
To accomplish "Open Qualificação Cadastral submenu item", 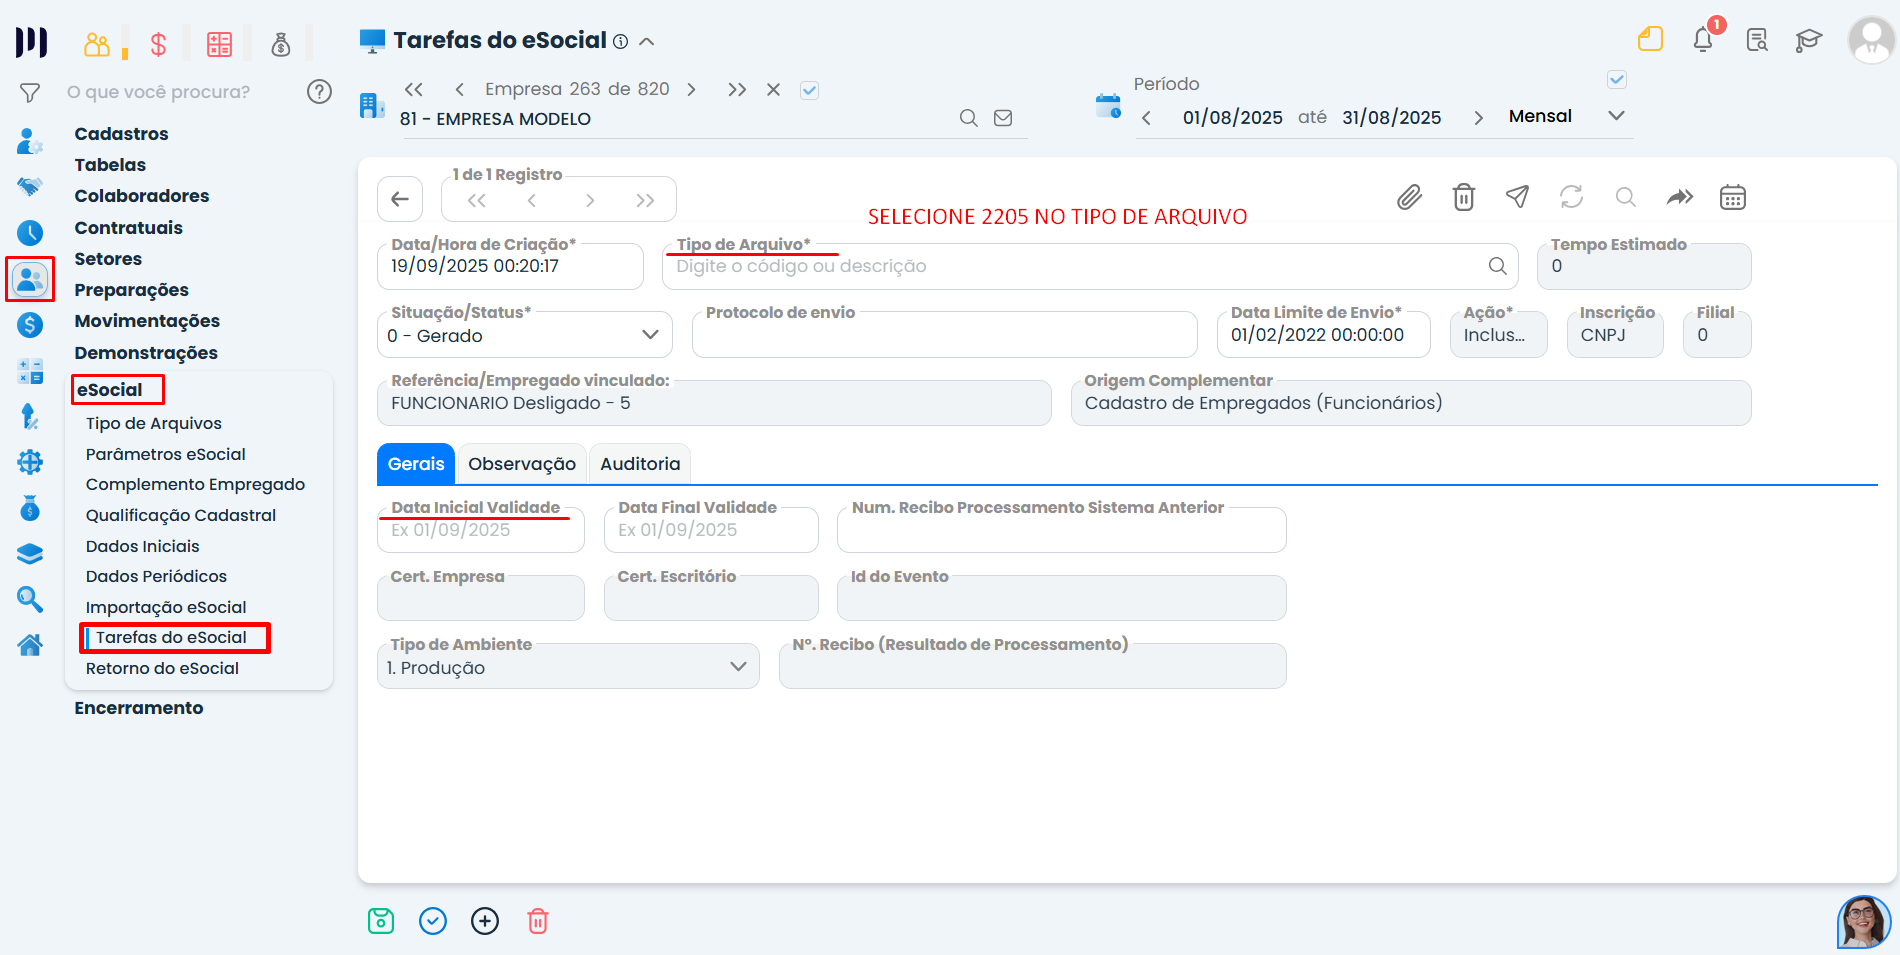I will pos(181,515).
